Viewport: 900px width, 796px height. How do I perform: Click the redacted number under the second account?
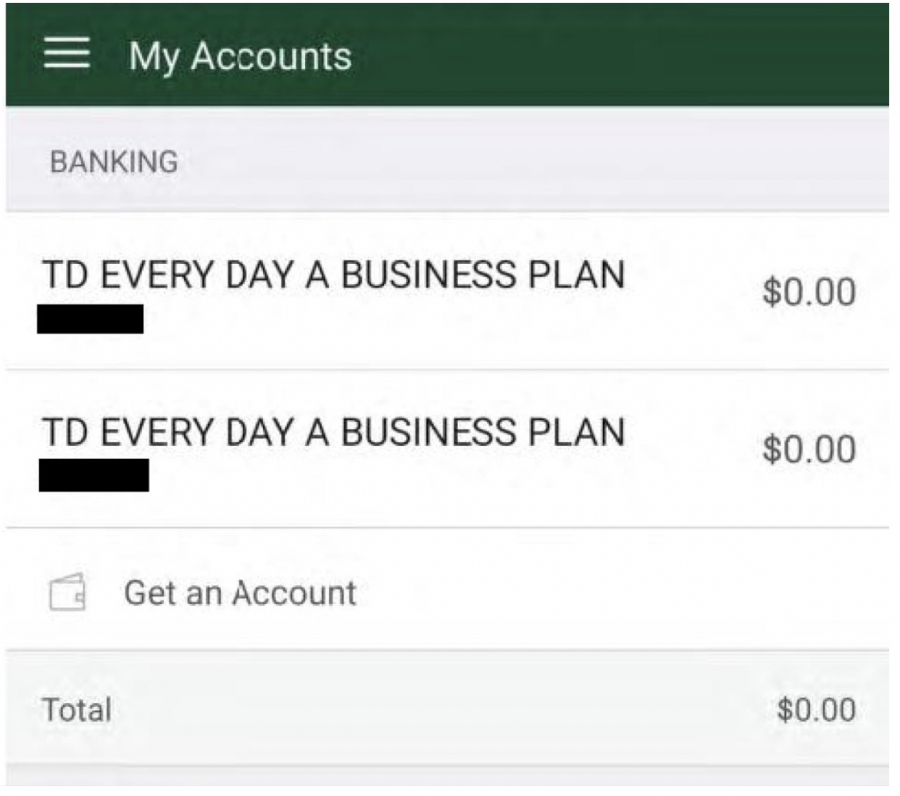click(x=94, y=475)
